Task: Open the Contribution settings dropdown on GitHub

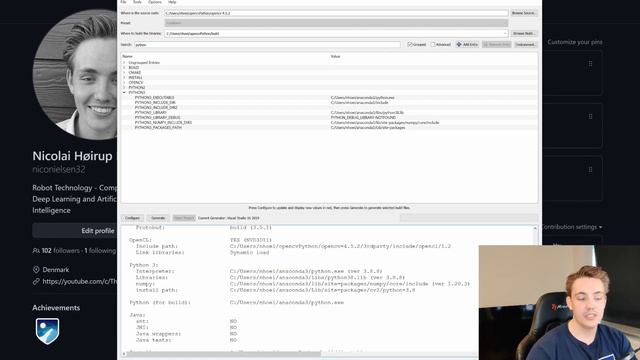Action: (x=572, y=227)
